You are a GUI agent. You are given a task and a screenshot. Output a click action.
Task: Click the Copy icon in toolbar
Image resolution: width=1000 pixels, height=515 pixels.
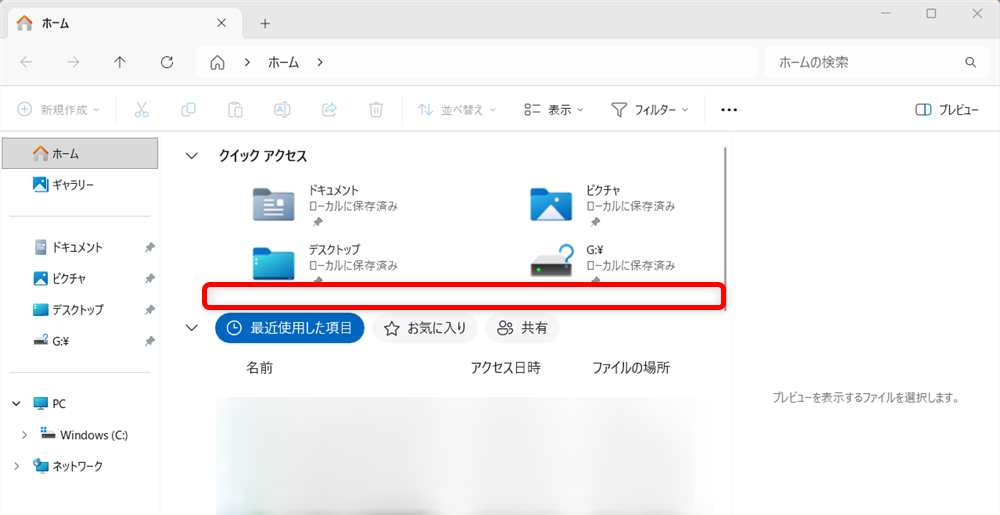[188, 110]
